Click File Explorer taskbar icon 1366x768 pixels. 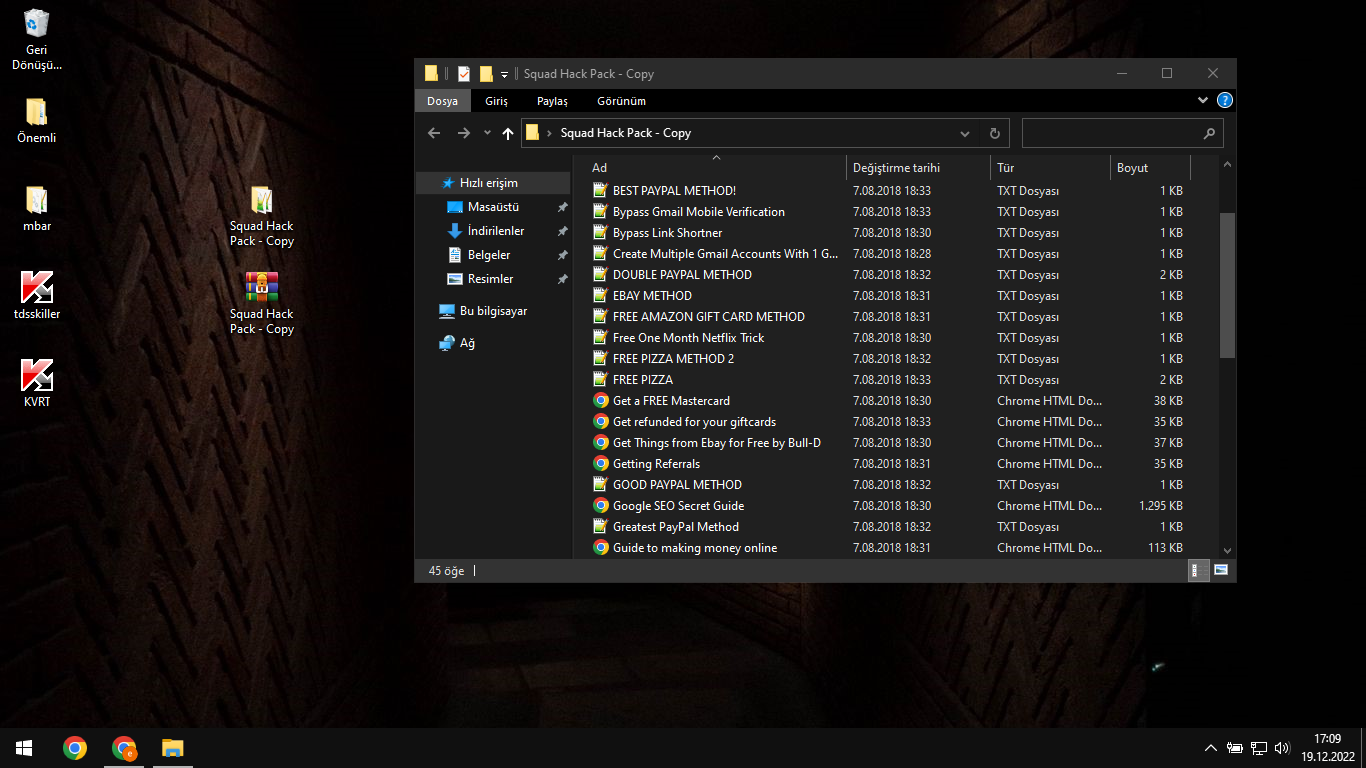point(173,748)
